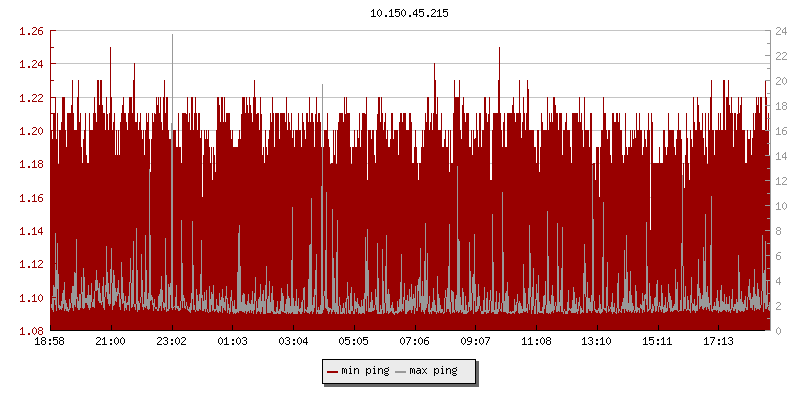The image size is (800, 400).
Task: Click the 15:11 time axis label
Action: (658, 342)
